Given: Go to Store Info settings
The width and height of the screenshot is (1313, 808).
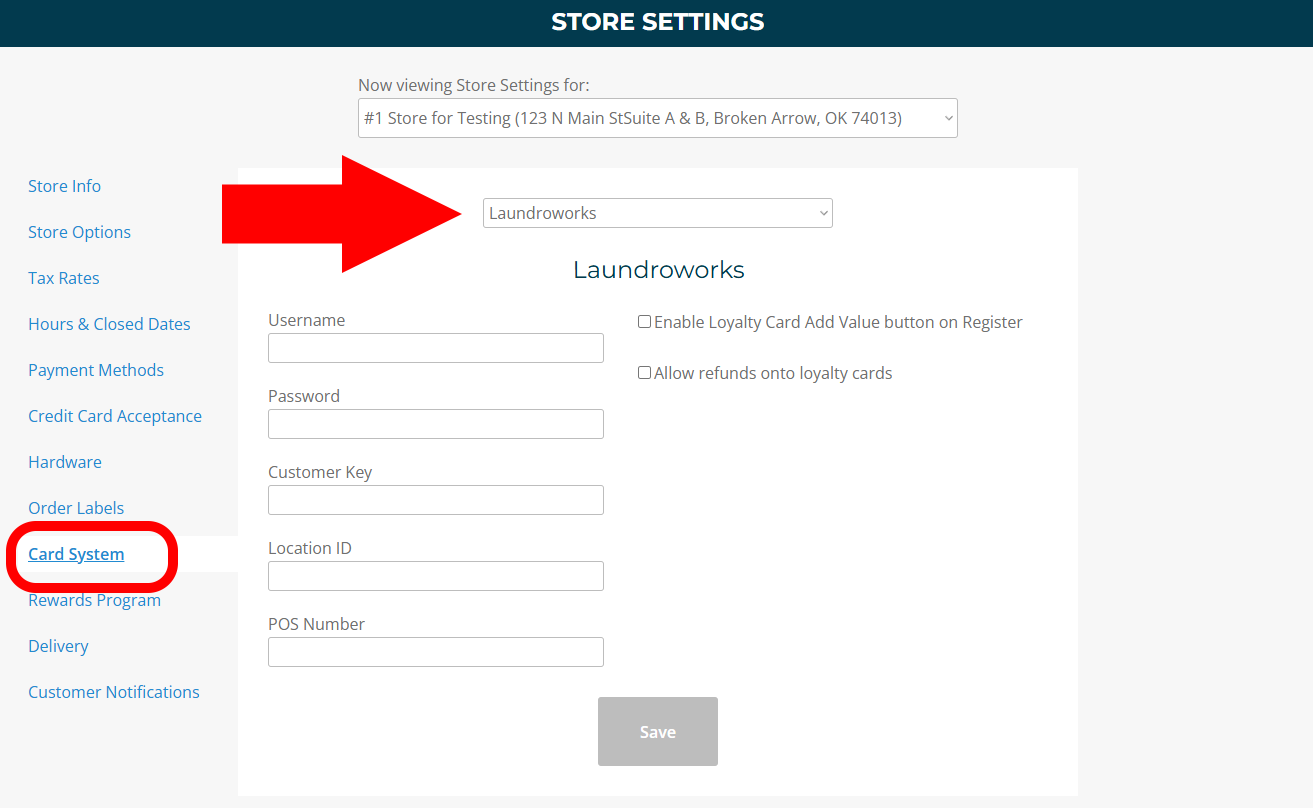Looking at the screenshot, I should 64,186.
